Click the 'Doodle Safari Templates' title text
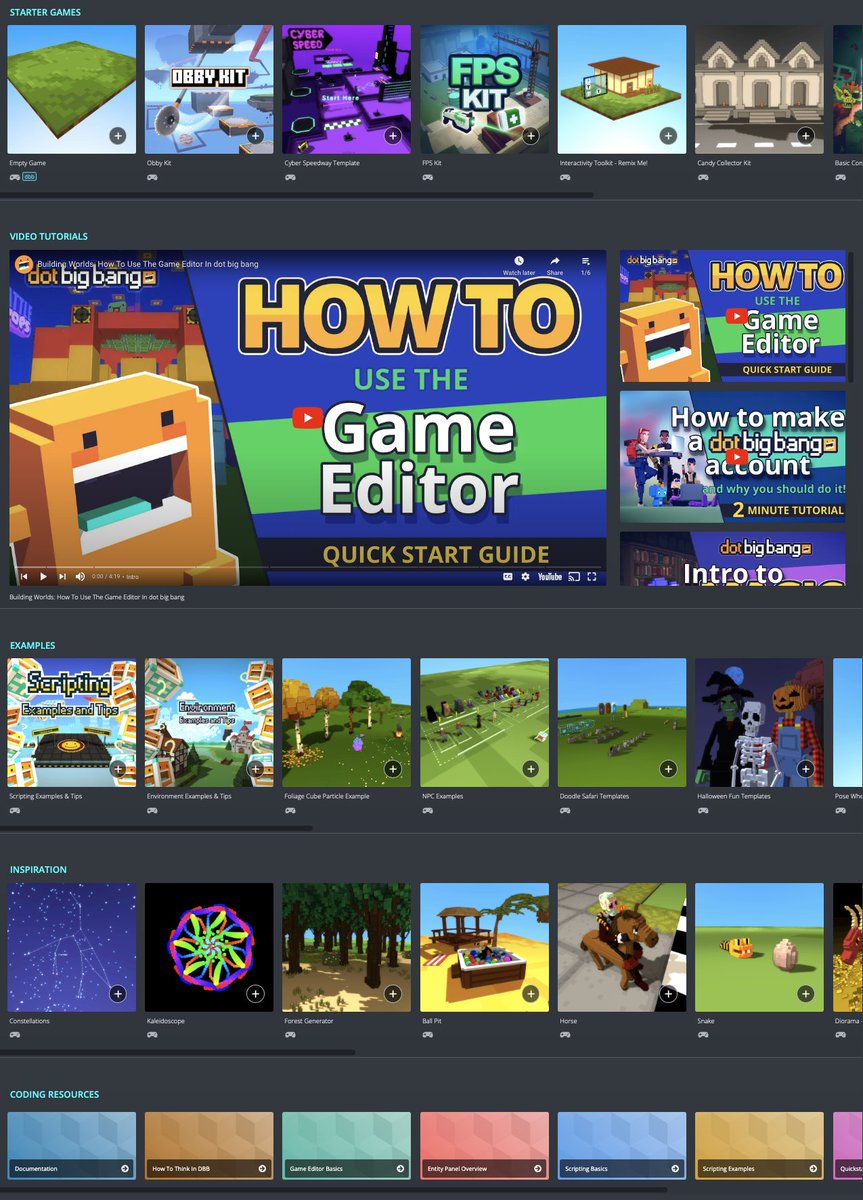The image size is (863, 1200). tap(594, 796)
